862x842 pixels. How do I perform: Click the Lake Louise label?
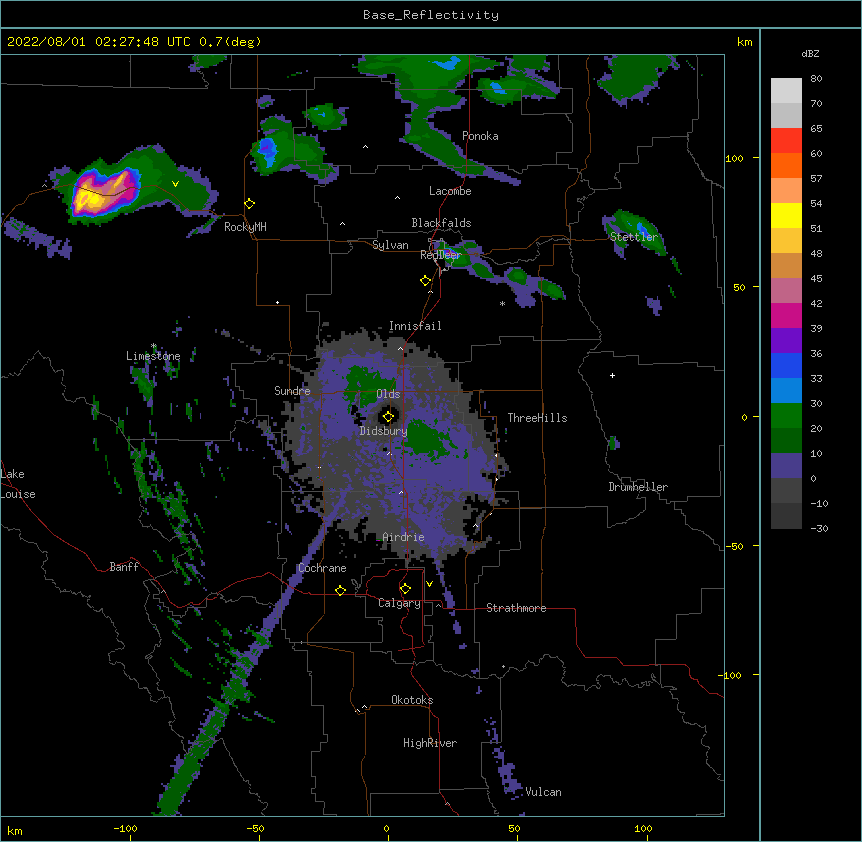pos(18,484)
